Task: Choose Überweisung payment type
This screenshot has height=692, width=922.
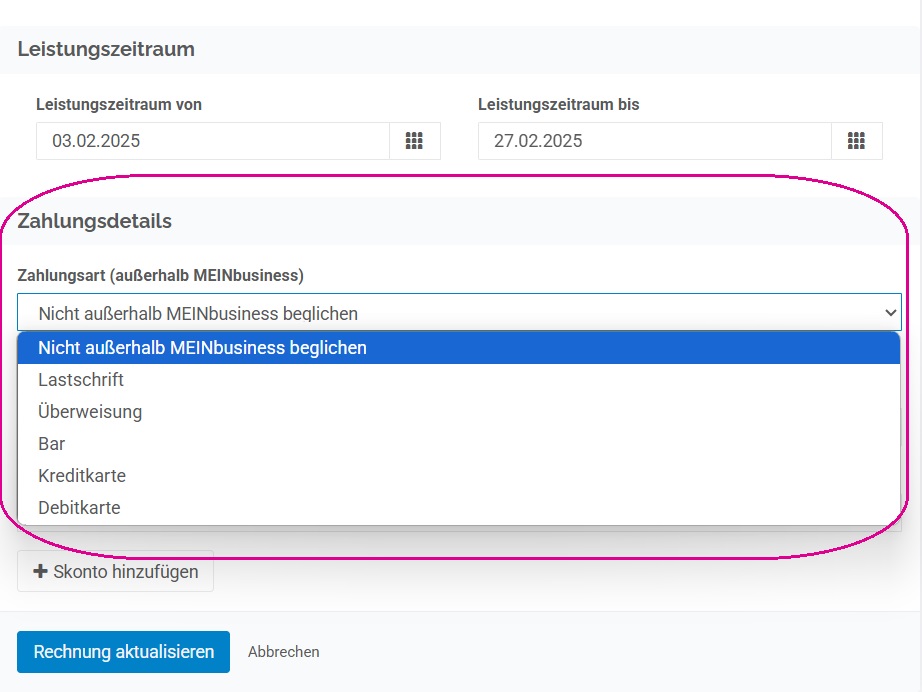Action: 459,412
